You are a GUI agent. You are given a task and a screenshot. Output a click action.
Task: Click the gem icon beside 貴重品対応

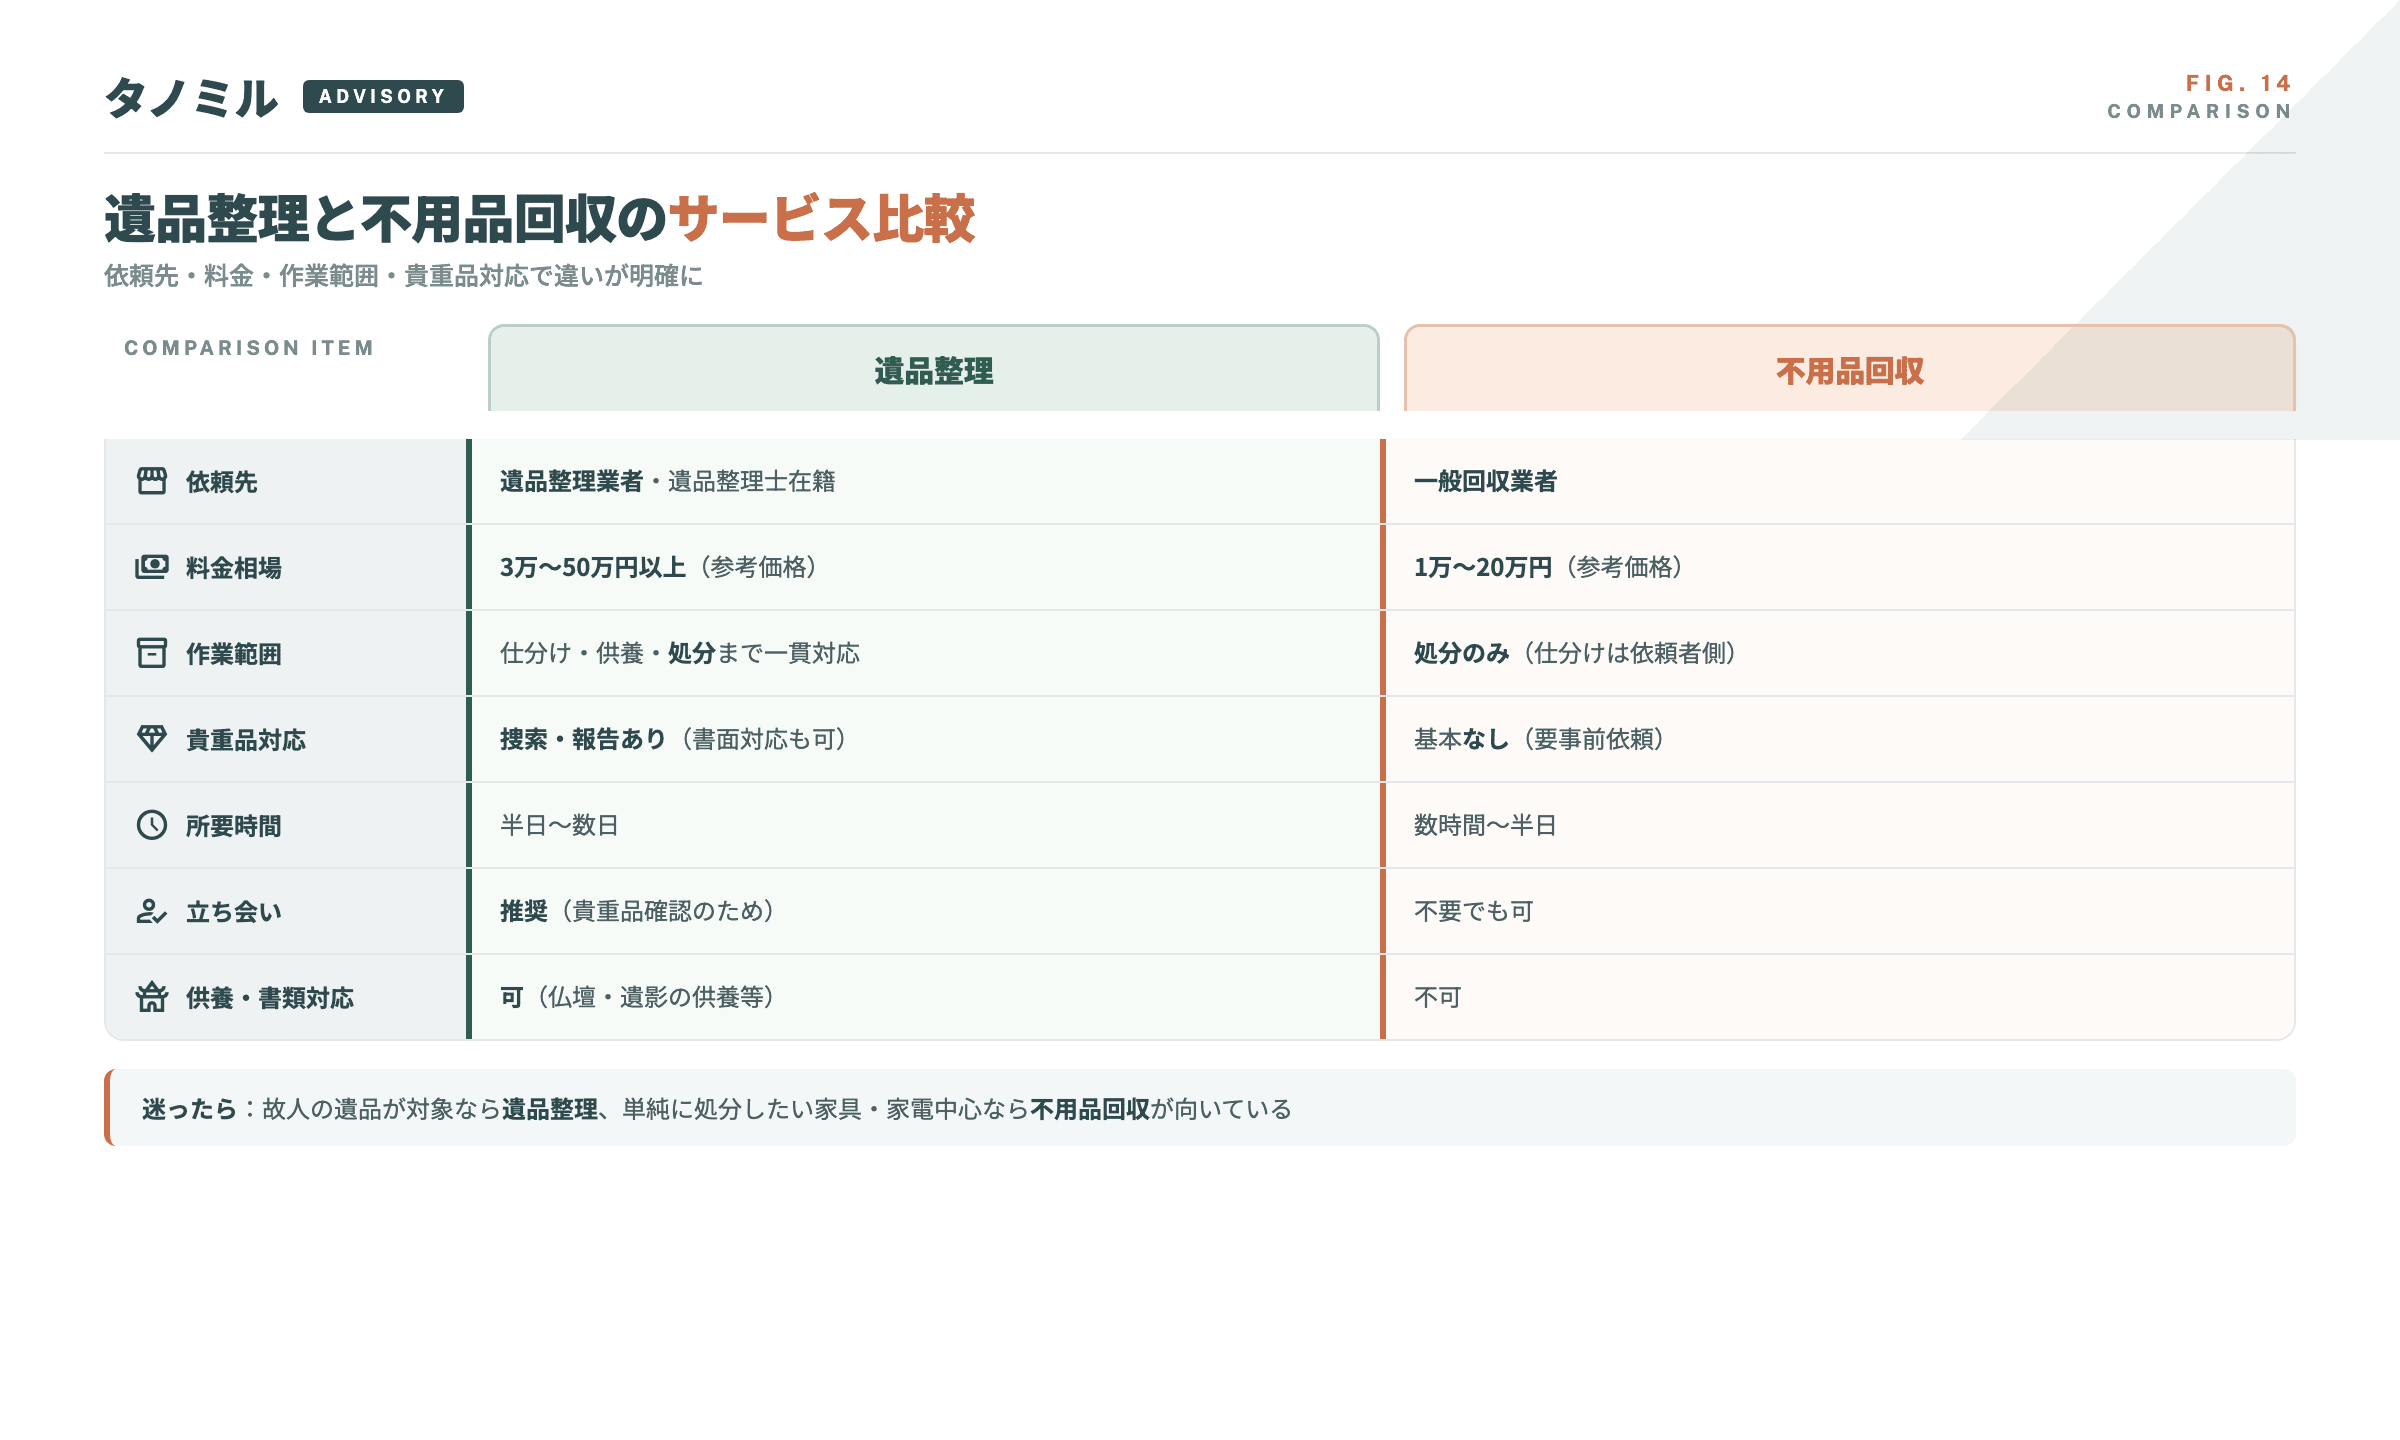[x=152, y=739]
